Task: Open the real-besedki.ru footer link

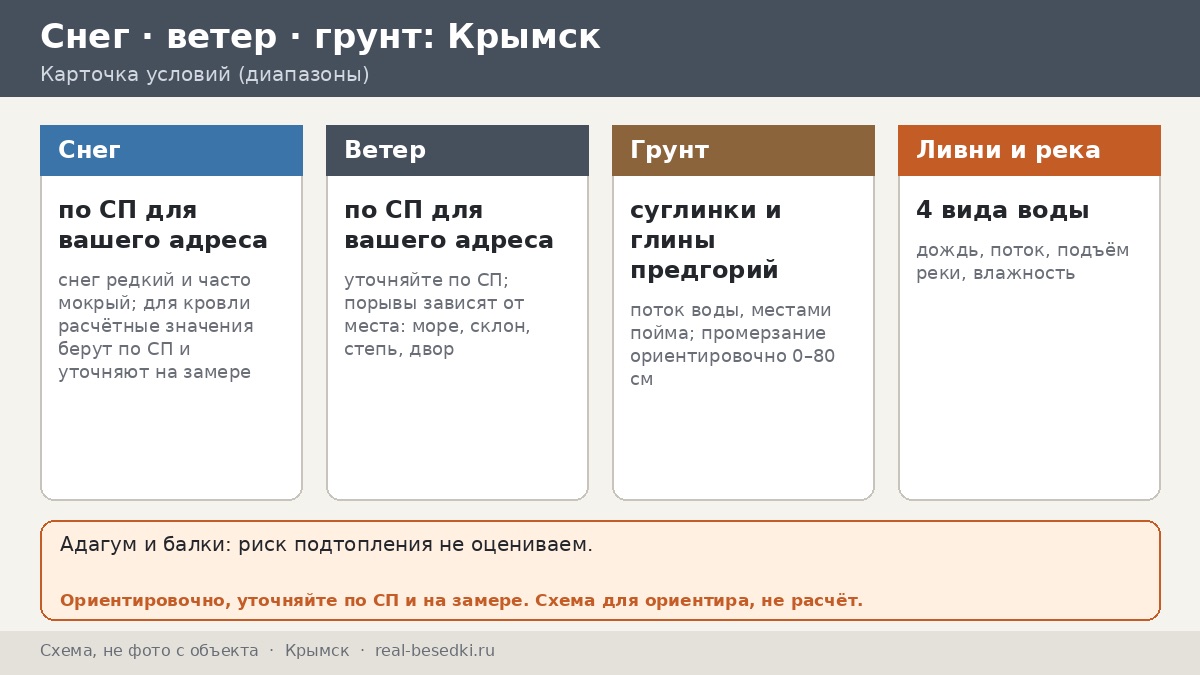Action: pyautogui.click(x=435, y=651)
